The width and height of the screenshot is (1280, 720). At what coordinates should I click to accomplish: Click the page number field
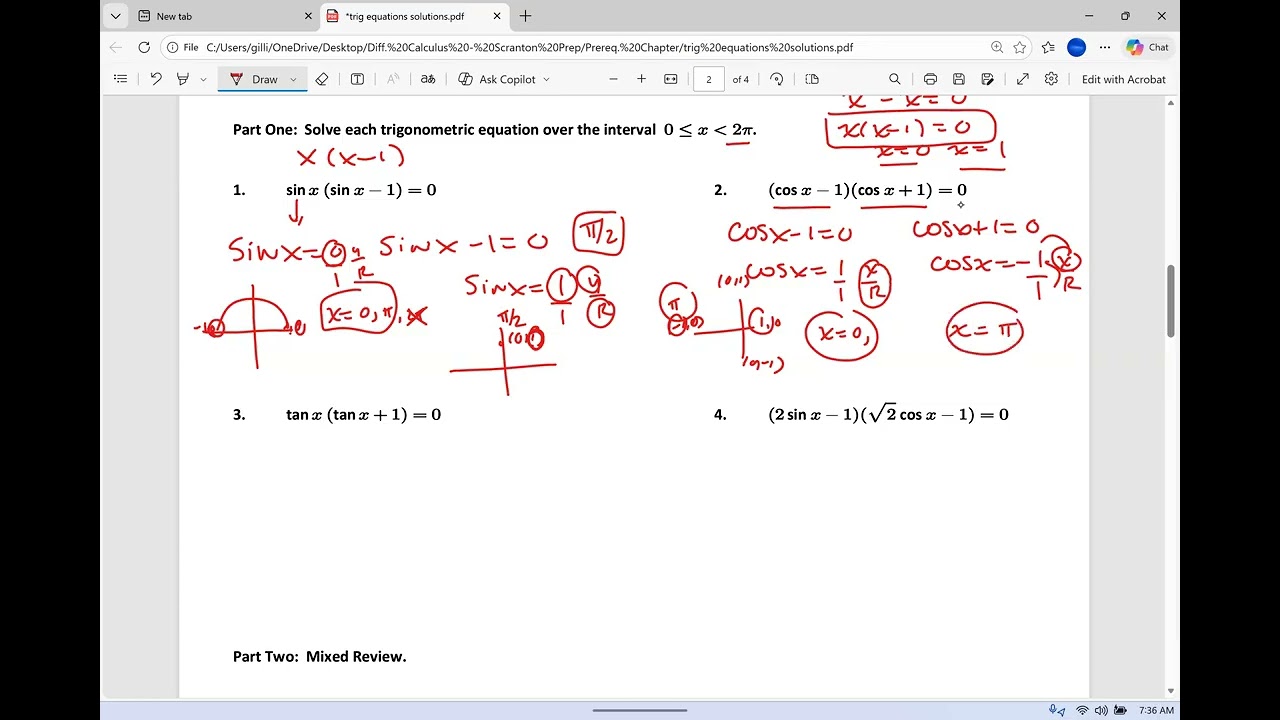709,79
